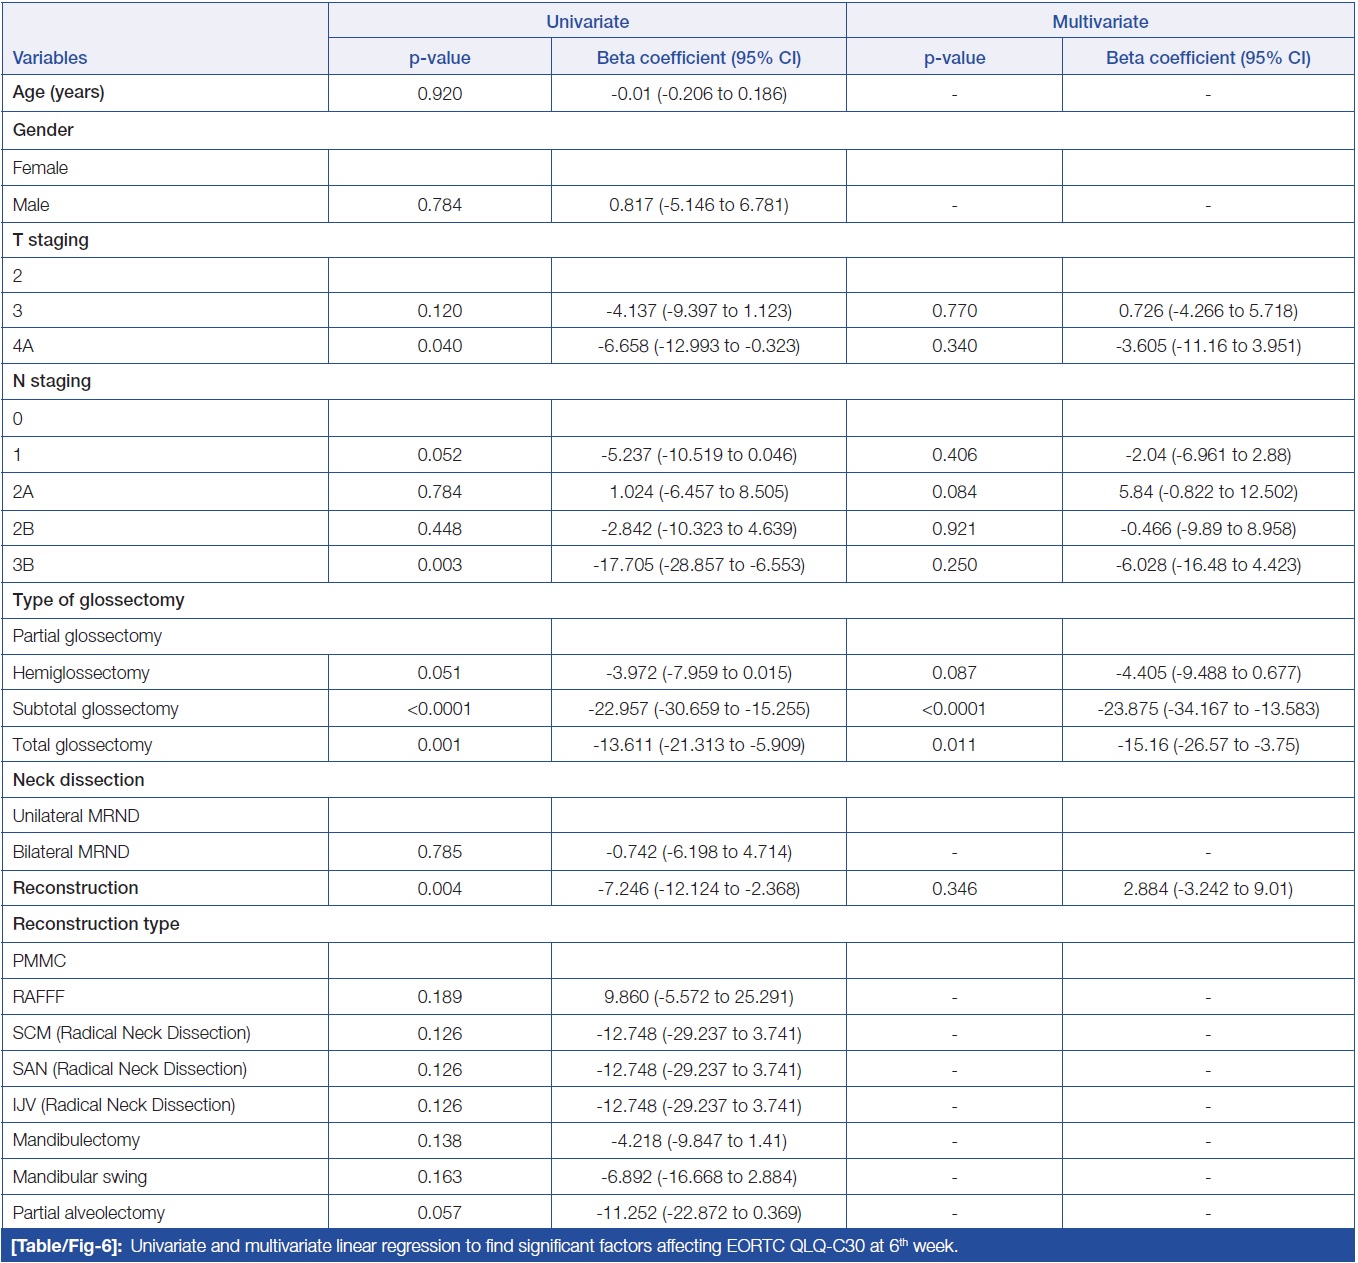The image size is (1358, 1263).
Task: Select the -17.705 beta coefficient cell
Action: pos(698,565)
